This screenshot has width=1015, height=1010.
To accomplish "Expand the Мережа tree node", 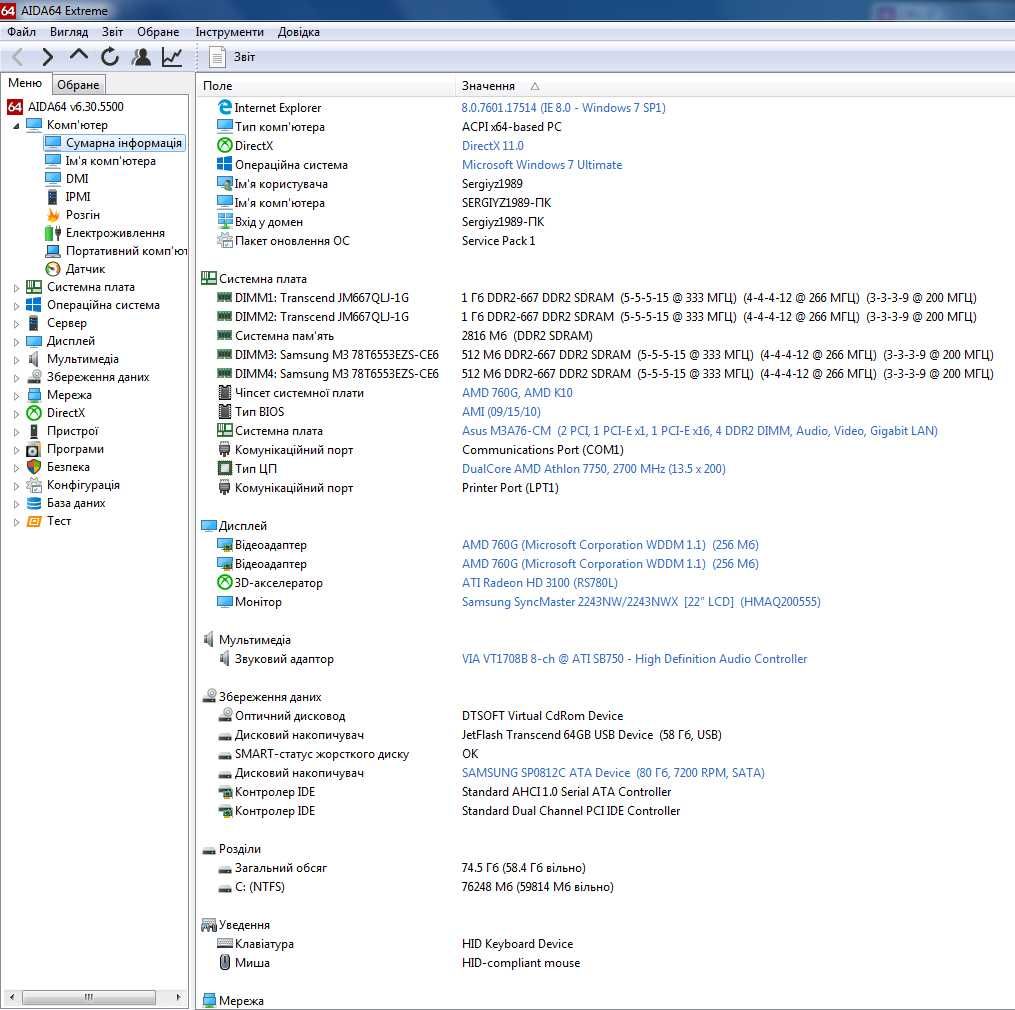I will point(16,396).
